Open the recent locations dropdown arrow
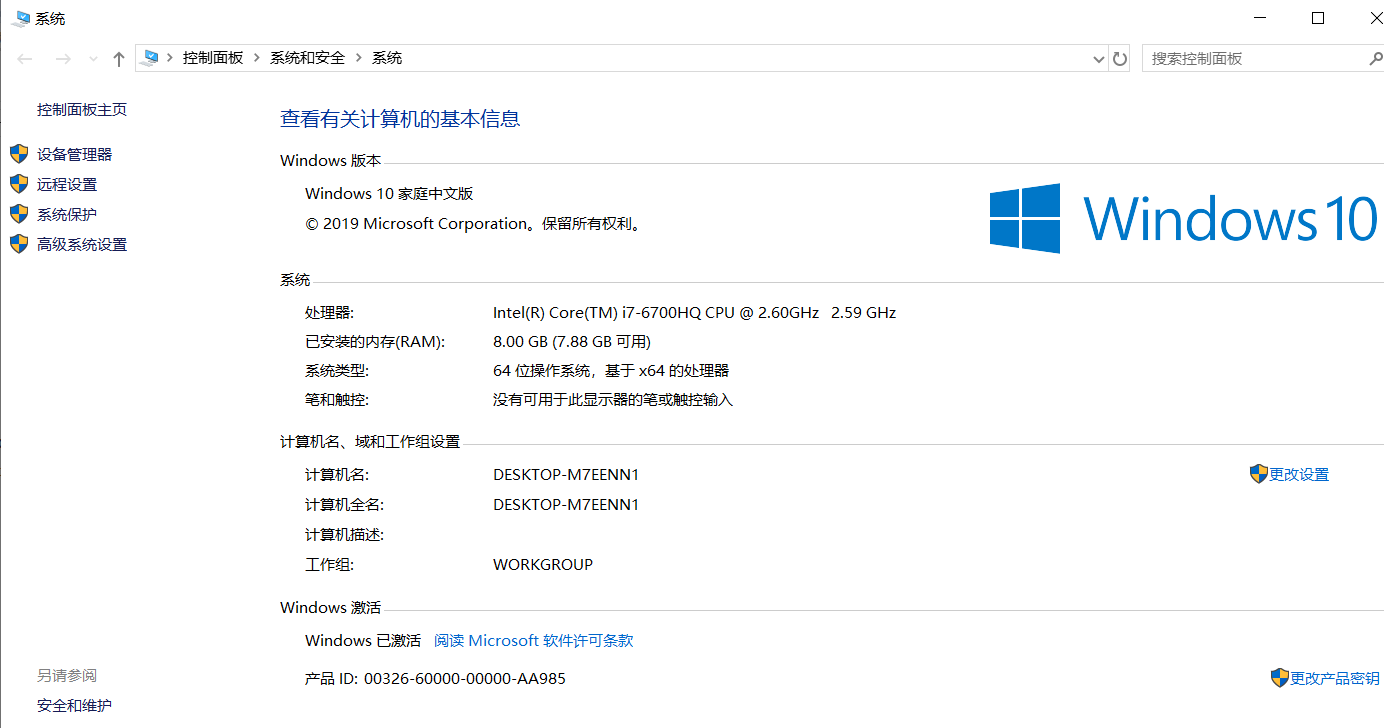 pos(93,59)
